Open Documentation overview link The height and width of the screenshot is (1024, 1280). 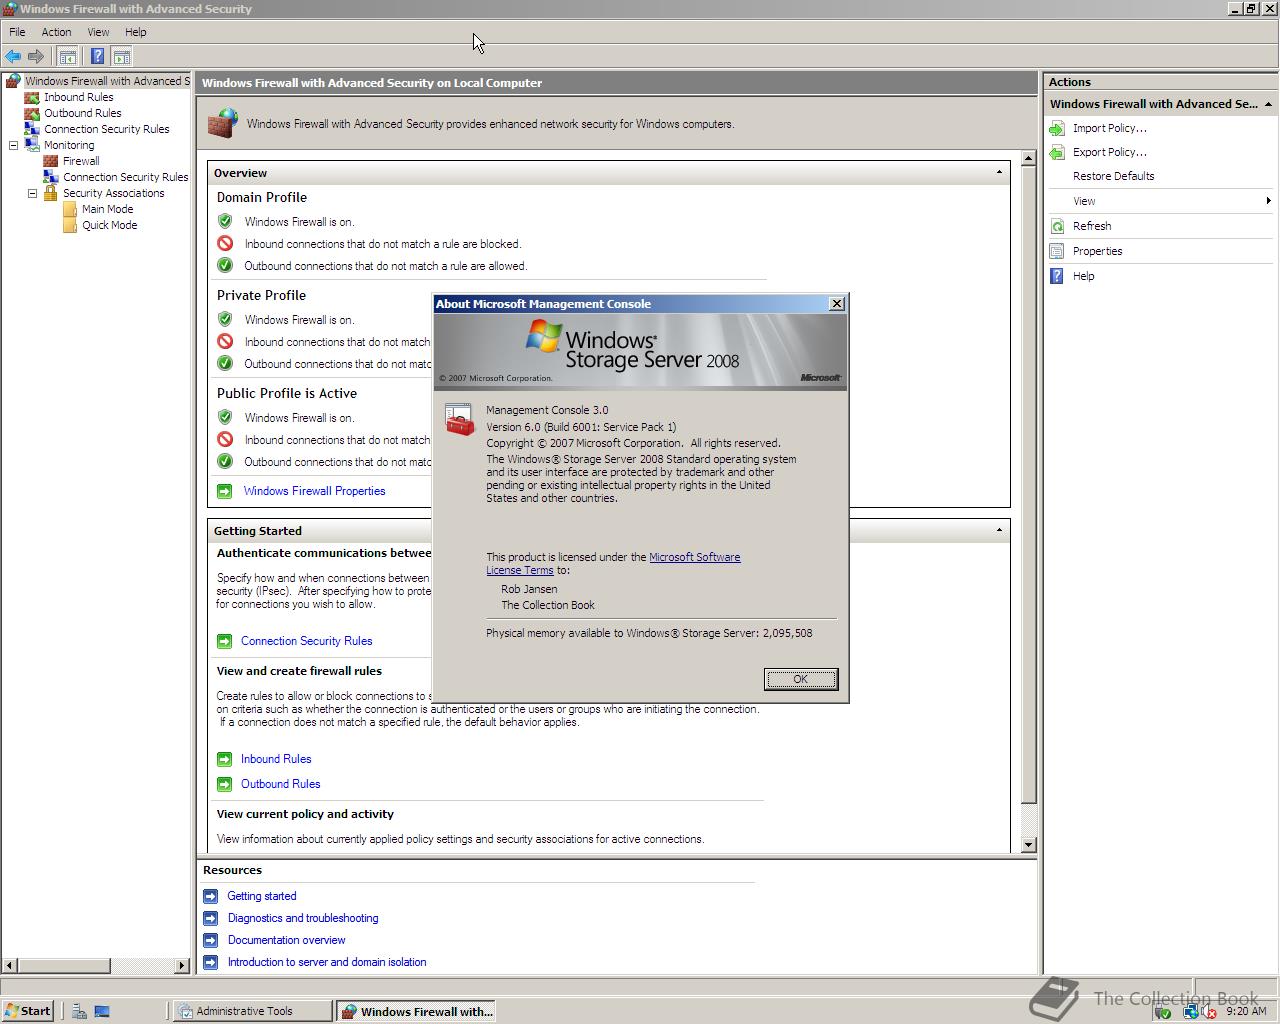pos(286,940)
